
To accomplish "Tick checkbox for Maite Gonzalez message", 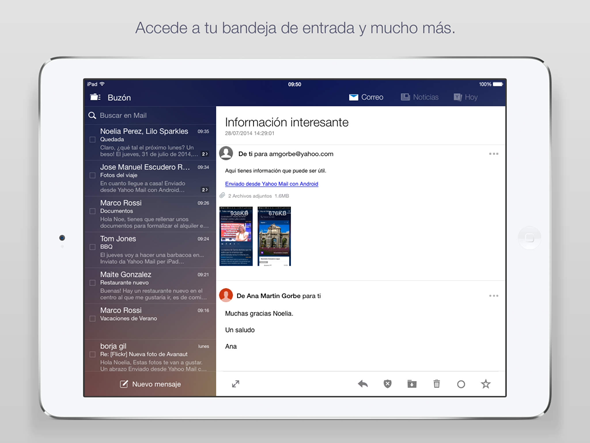I will [92, 283].
